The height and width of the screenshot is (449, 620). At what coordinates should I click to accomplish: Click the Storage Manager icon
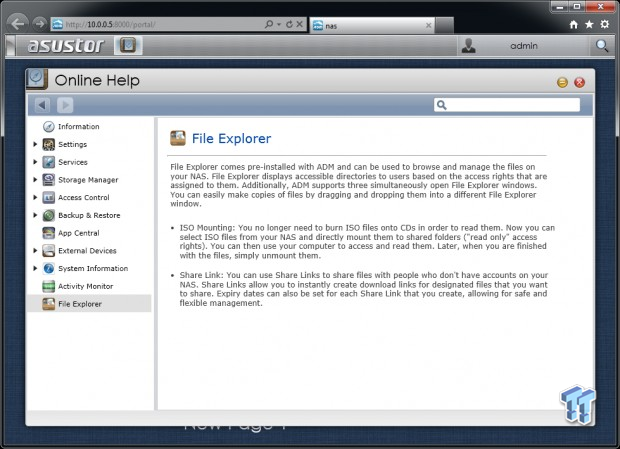[x=49, y=180]
